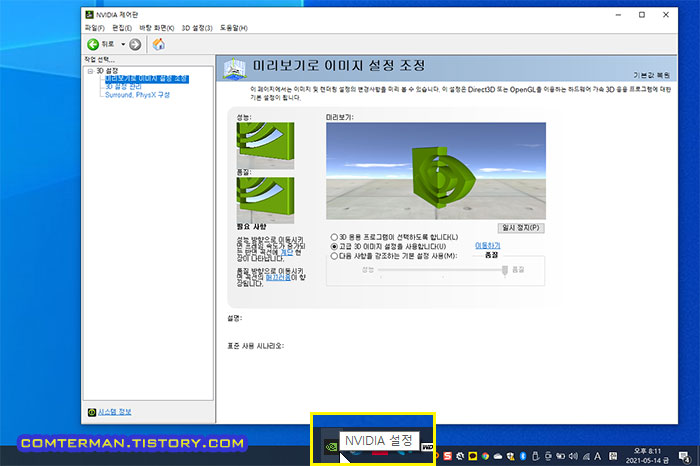700x466 pixels.
Task: Click the yellow KakaoTalk tray icon
Action: click(472, 456)
